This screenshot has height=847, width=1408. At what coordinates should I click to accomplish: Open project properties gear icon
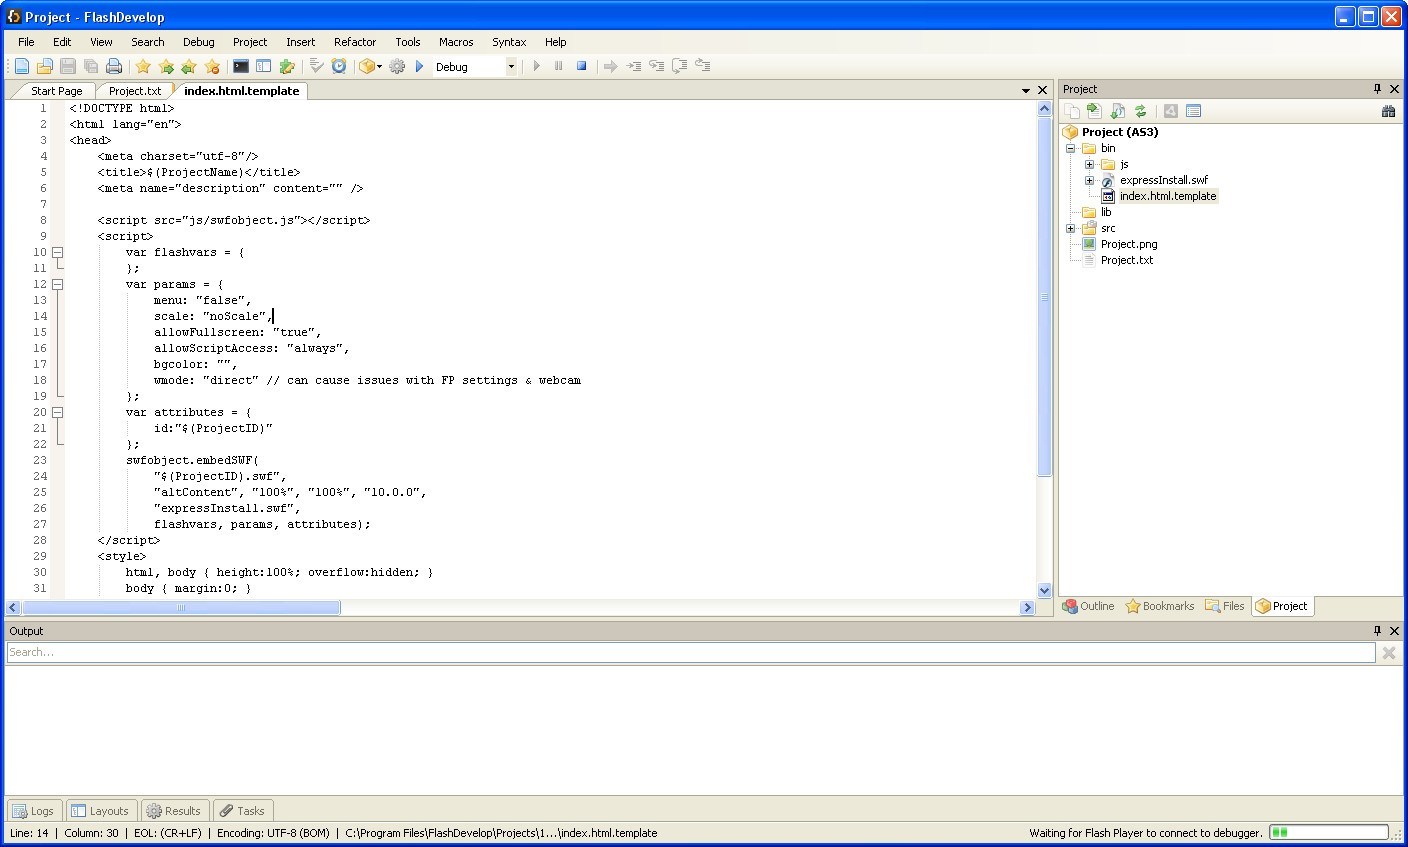click(397, 66)
